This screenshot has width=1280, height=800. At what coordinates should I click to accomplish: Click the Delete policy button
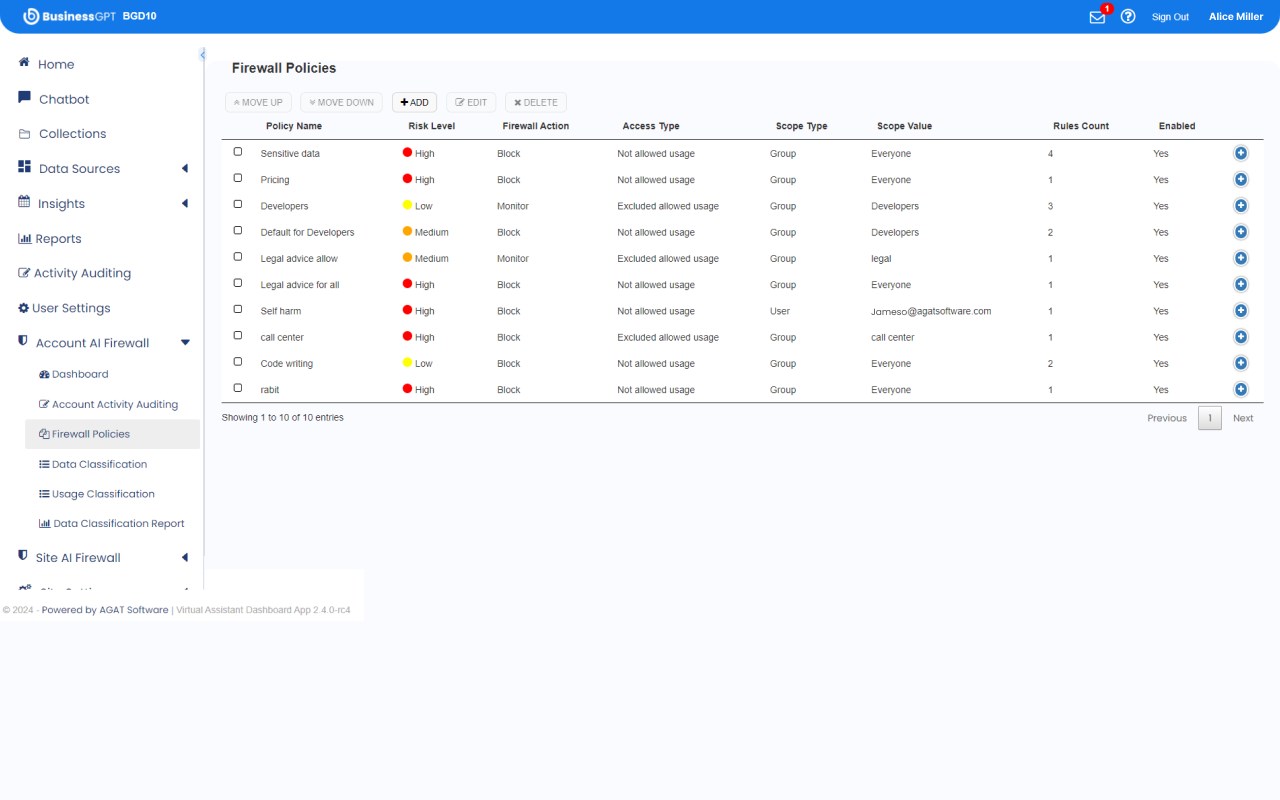click(536, 102)
